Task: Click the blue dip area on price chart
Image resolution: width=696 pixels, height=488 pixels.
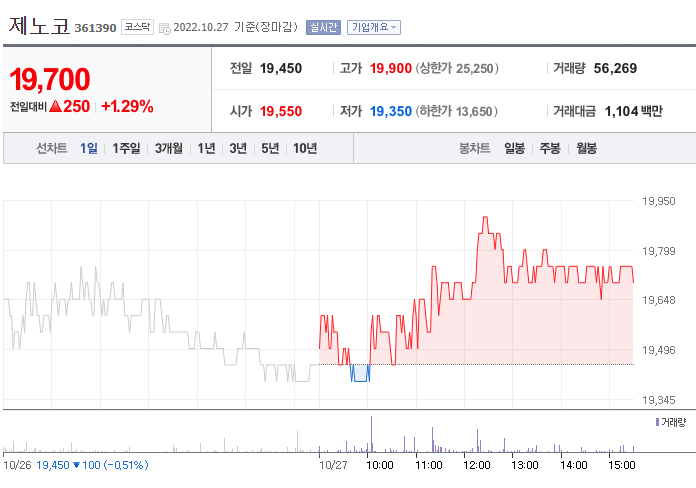Action: pyautogui.click(x=360, y=373)
